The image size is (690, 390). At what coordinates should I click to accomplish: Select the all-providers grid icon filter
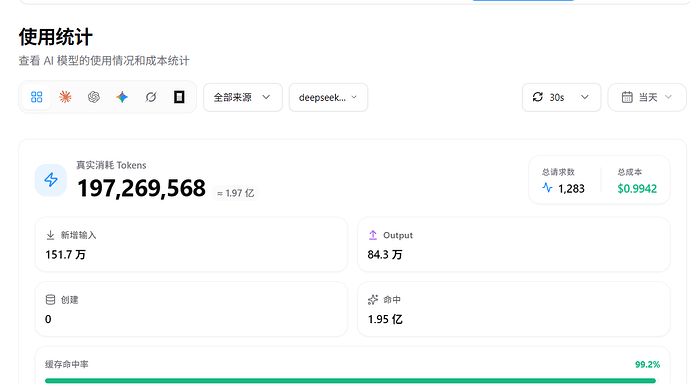(37, 97)
